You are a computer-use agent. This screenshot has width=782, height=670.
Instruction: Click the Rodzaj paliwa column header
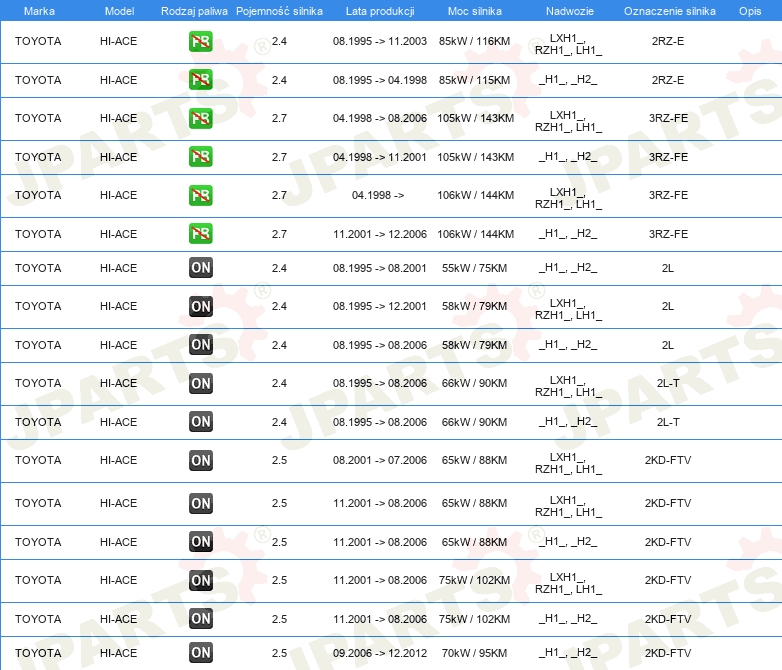click(x=194, y=10)
